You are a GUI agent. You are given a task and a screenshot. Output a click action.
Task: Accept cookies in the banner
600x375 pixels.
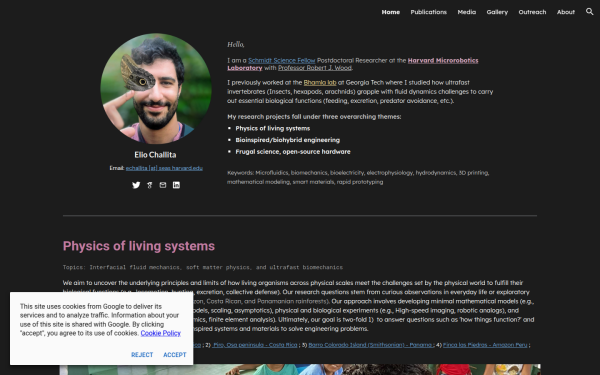coord(175,355)
